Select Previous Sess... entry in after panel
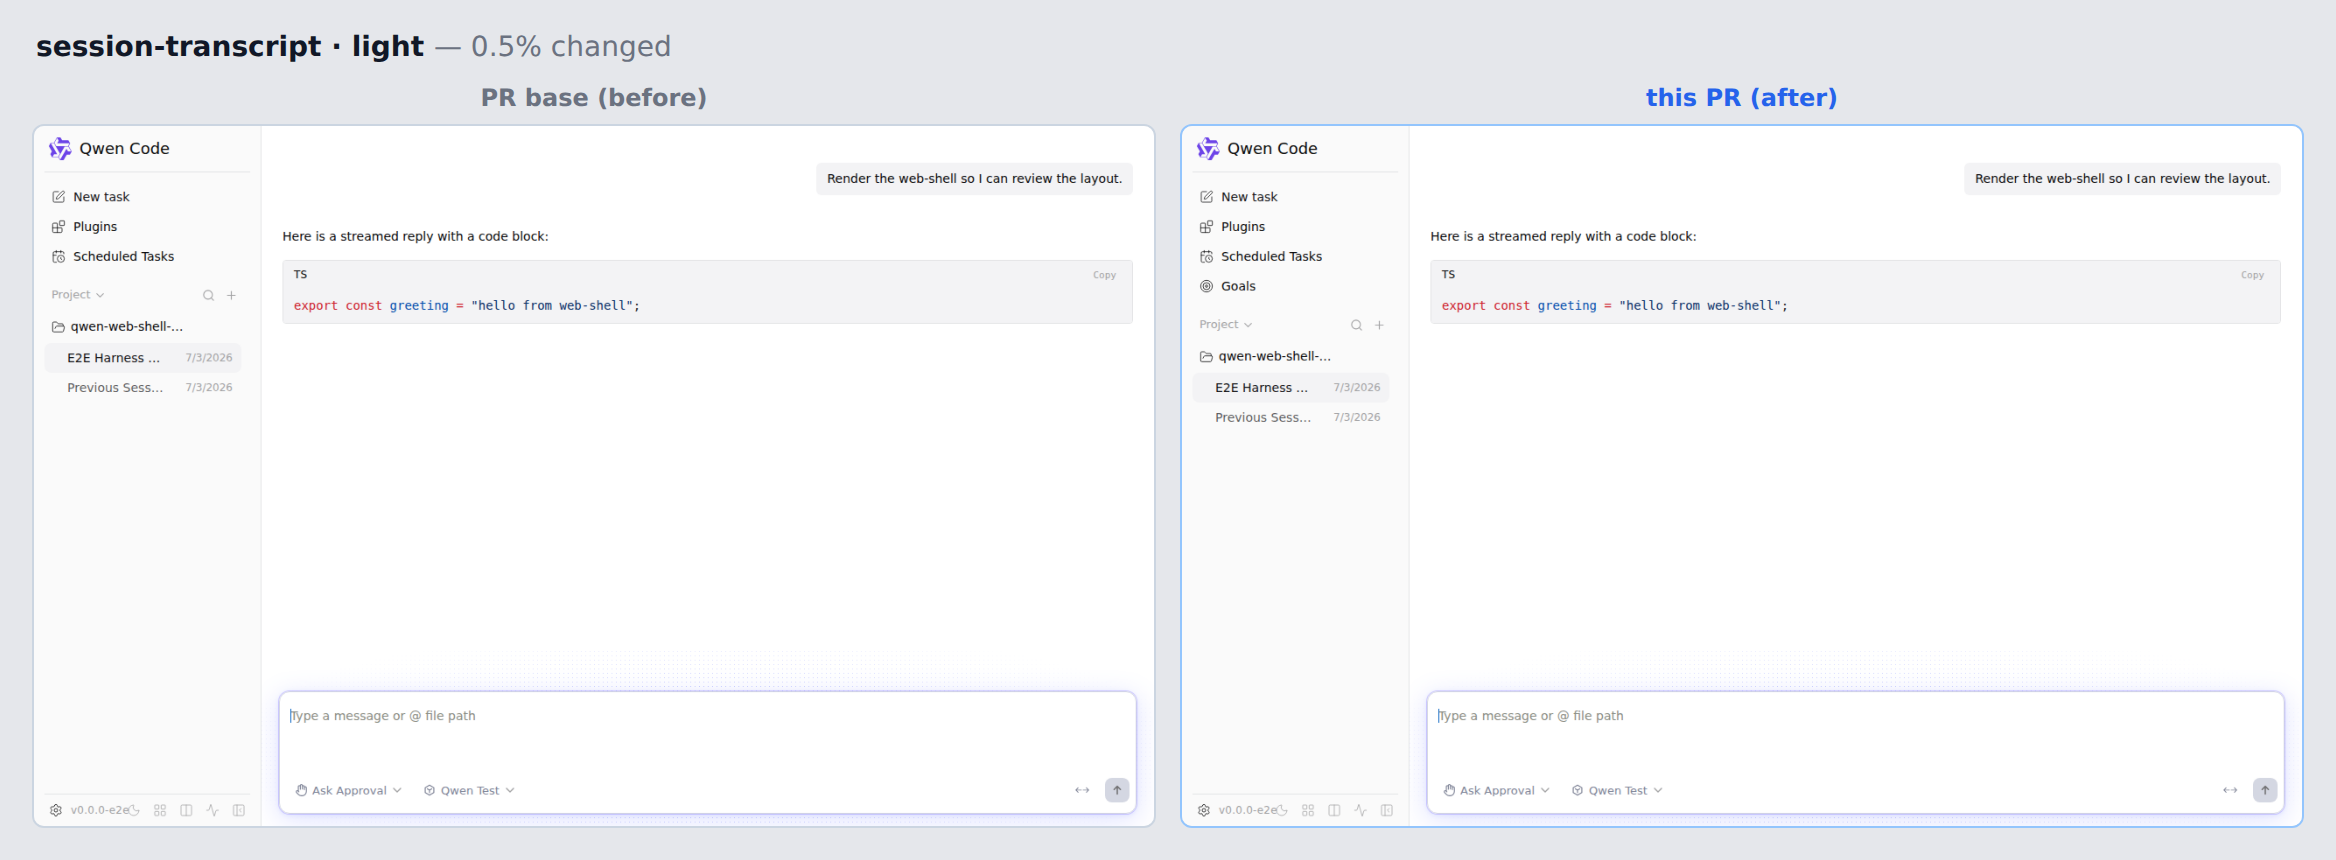The image size is (2336, 860). tap(1291, 418)
